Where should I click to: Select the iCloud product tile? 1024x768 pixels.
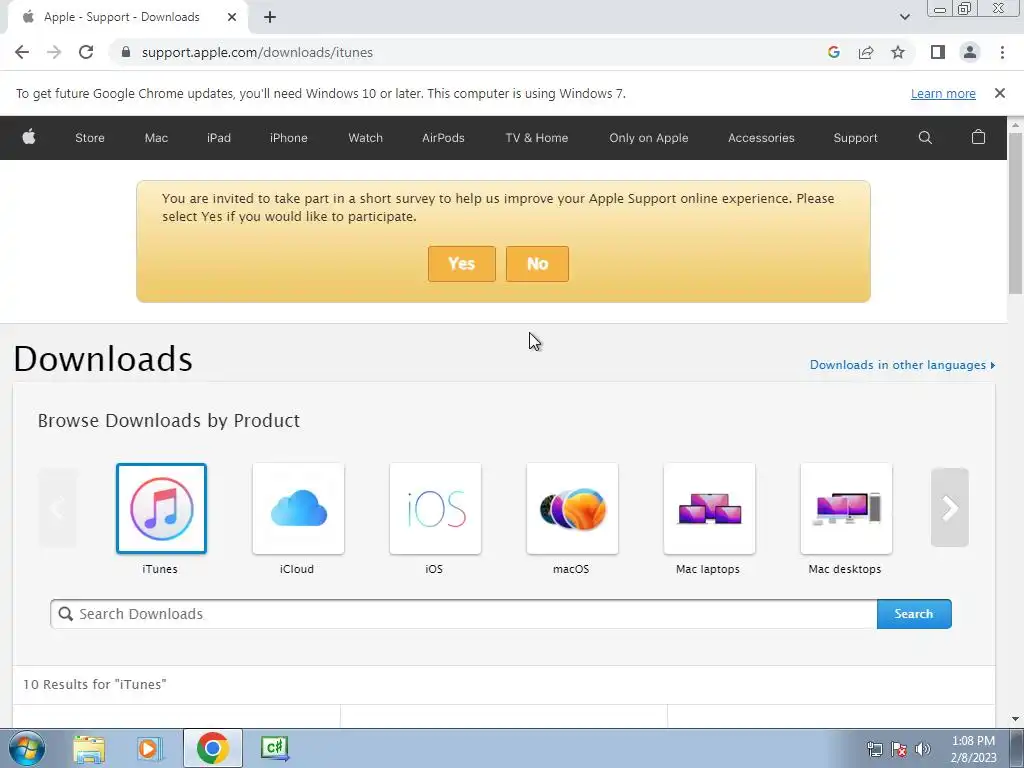(298, 509)
